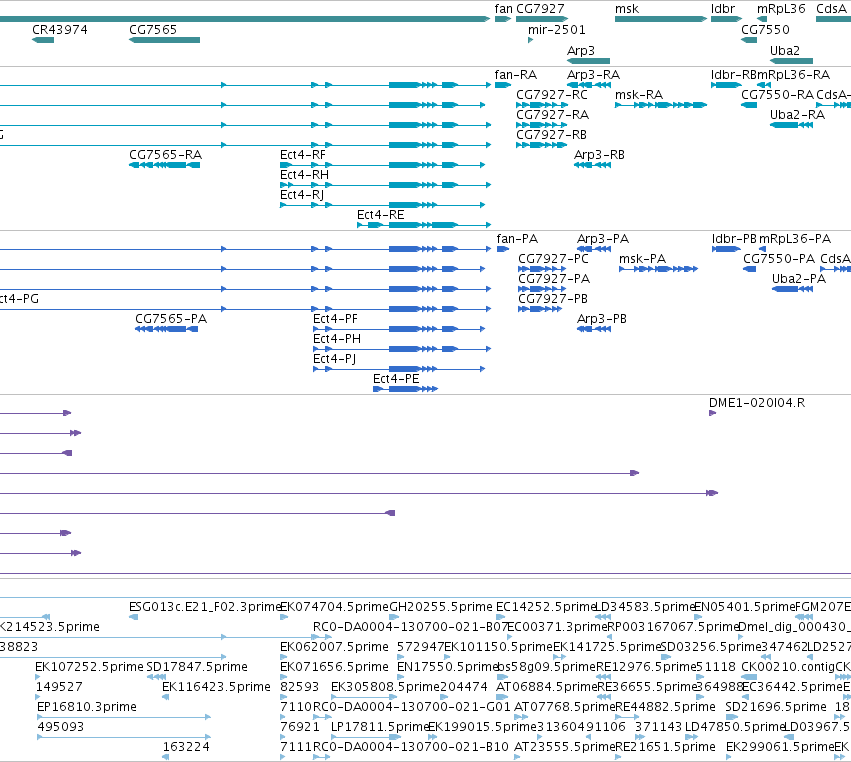Select the Ect4-RE transcript label
The width and height of the screenshot is (851, 762).
click(x=380, y=215)
